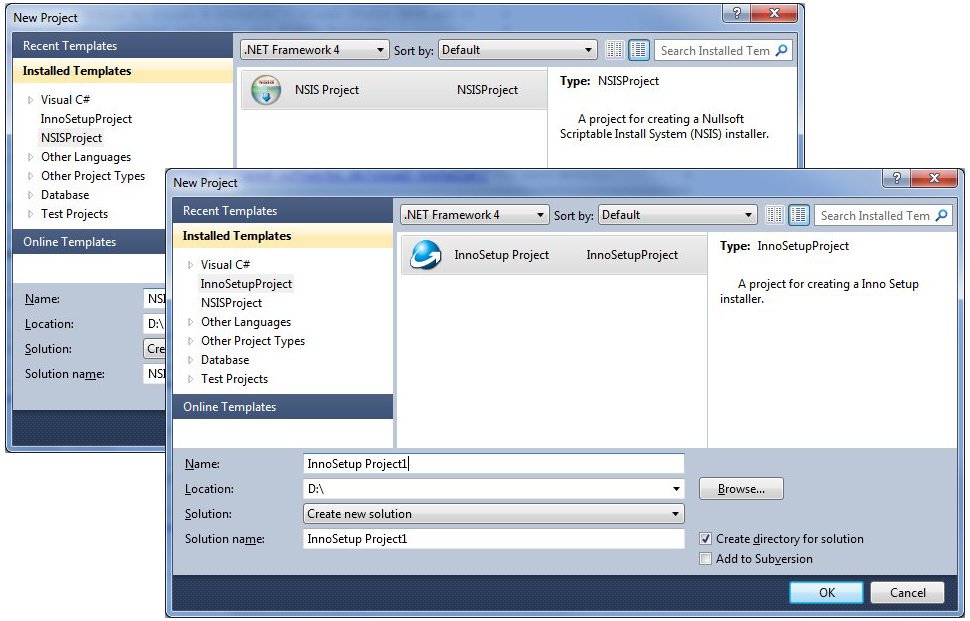Open Online Templates section in back dialog
This screenshot has height=621, width=970.
89,242
